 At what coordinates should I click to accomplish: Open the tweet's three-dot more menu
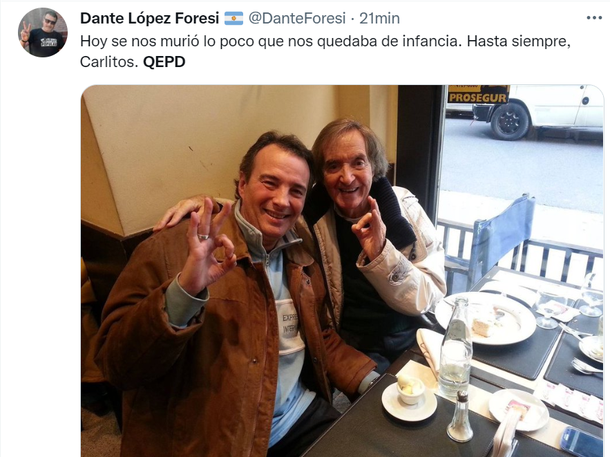[594, 18]
